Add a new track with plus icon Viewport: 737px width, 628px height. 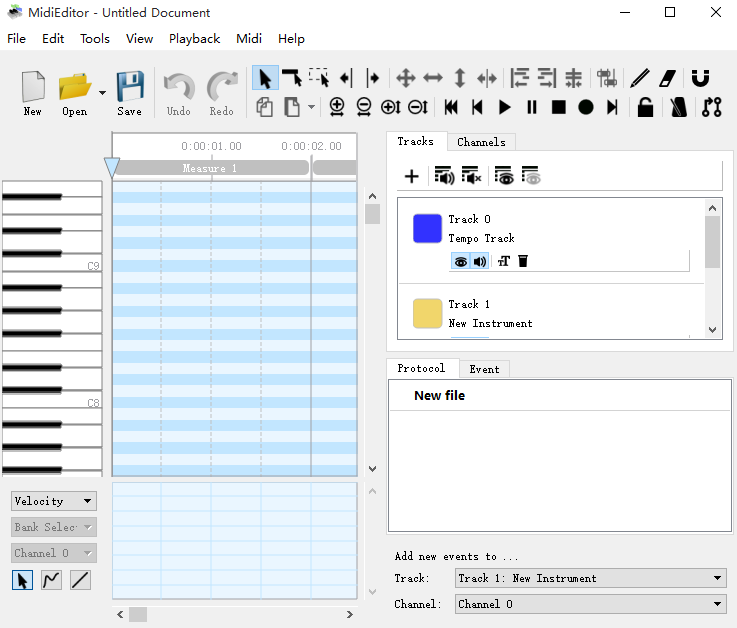411,177
